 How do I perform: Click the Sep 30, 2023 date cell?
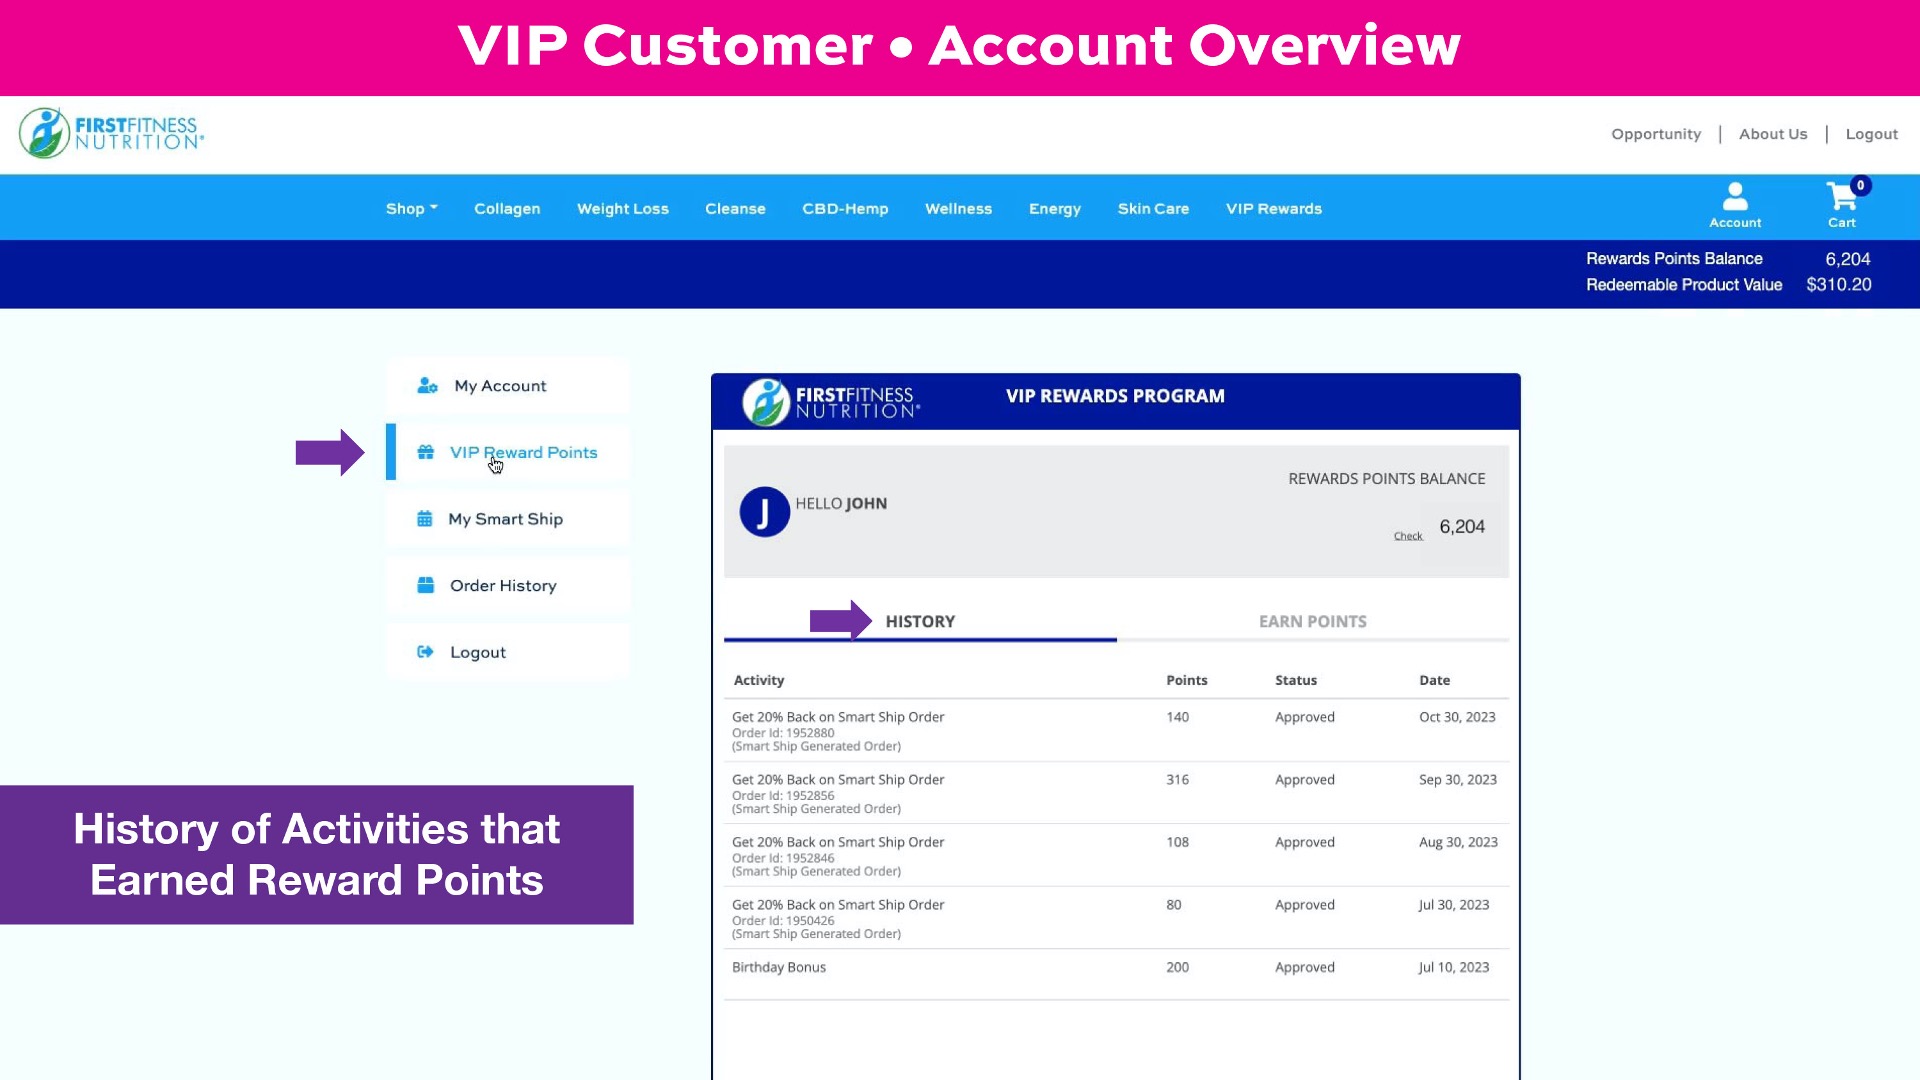[1458, 780]
